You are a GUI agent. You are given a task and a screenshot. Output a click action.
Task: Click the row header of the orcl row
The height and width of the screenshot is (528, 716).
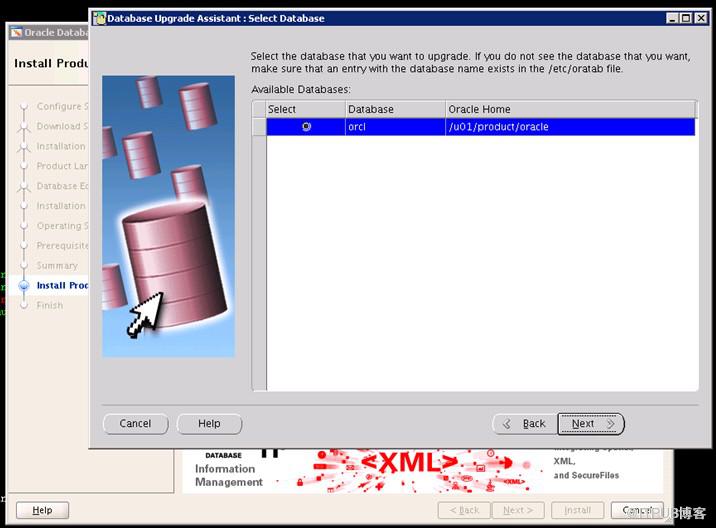click(x=259, y=127)
